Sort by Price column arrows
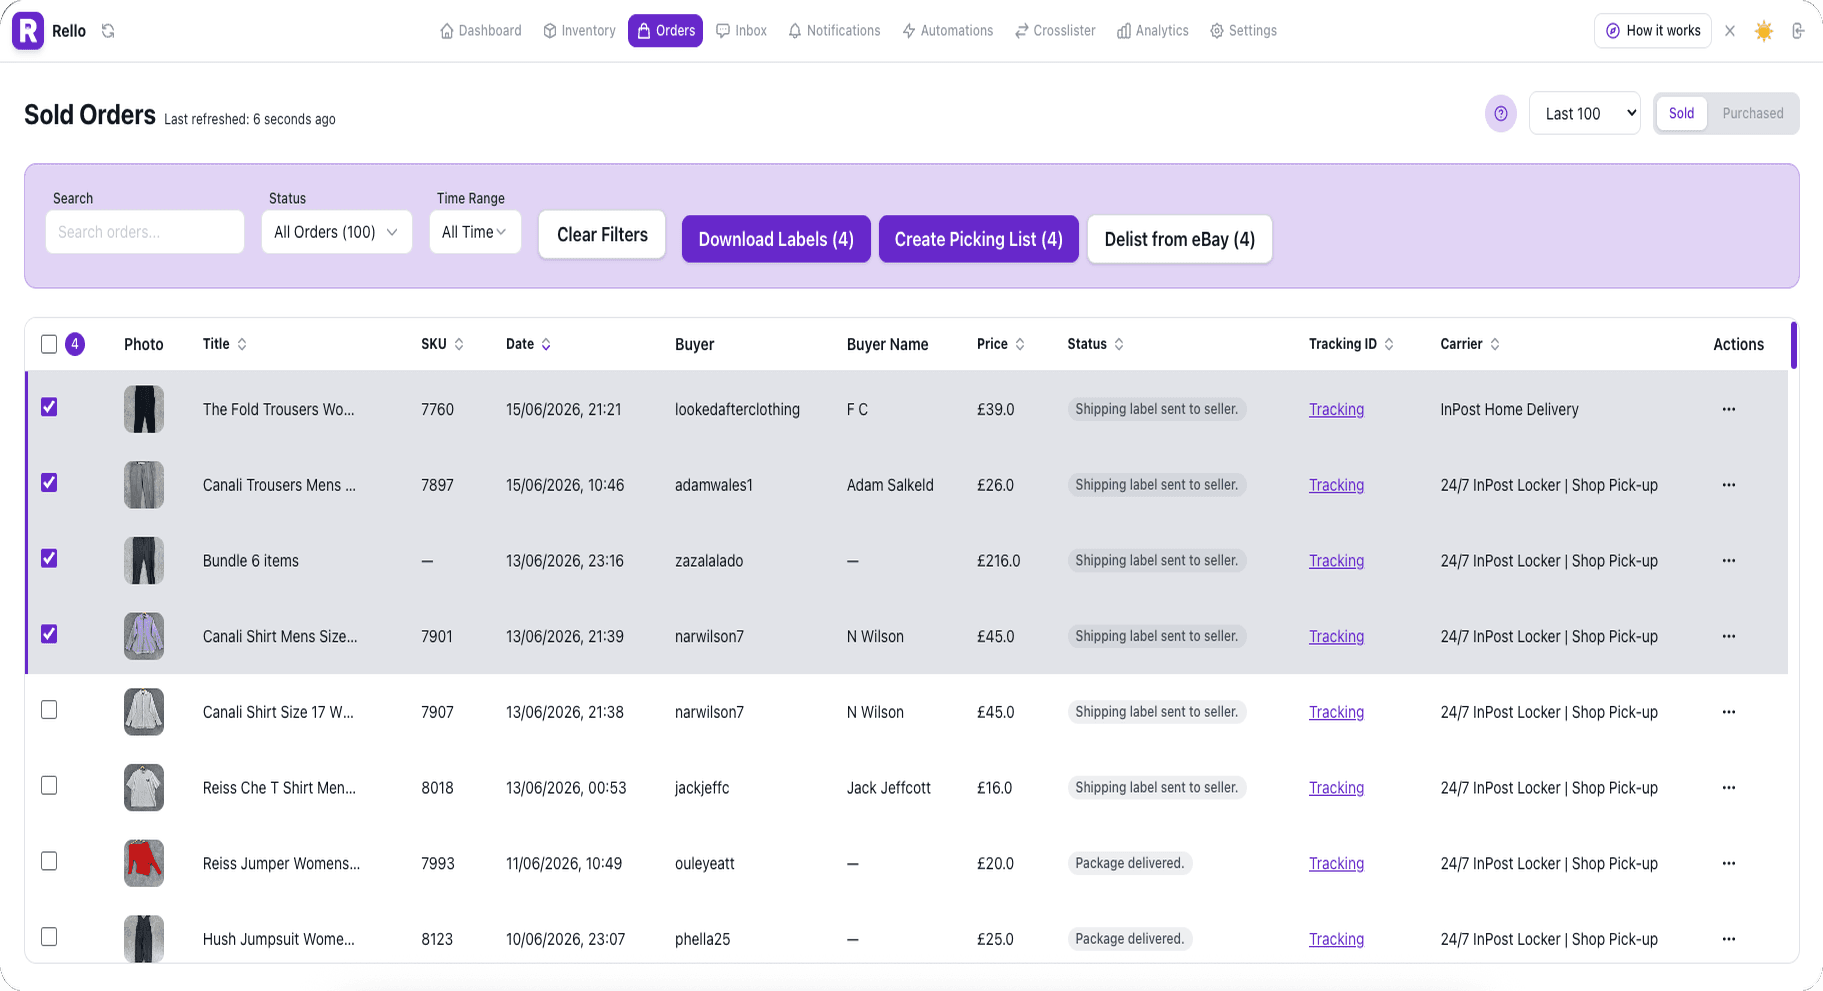 click(1020, 344)
